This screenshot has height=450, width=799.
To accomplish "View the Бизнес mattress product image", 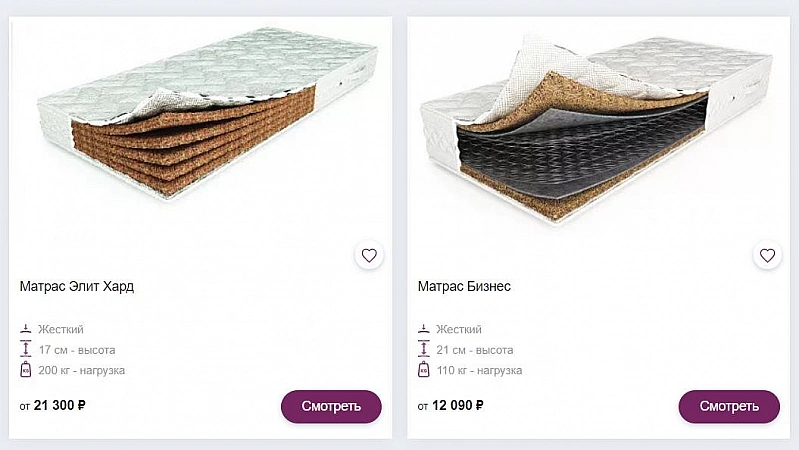I will tap(597, 120).
